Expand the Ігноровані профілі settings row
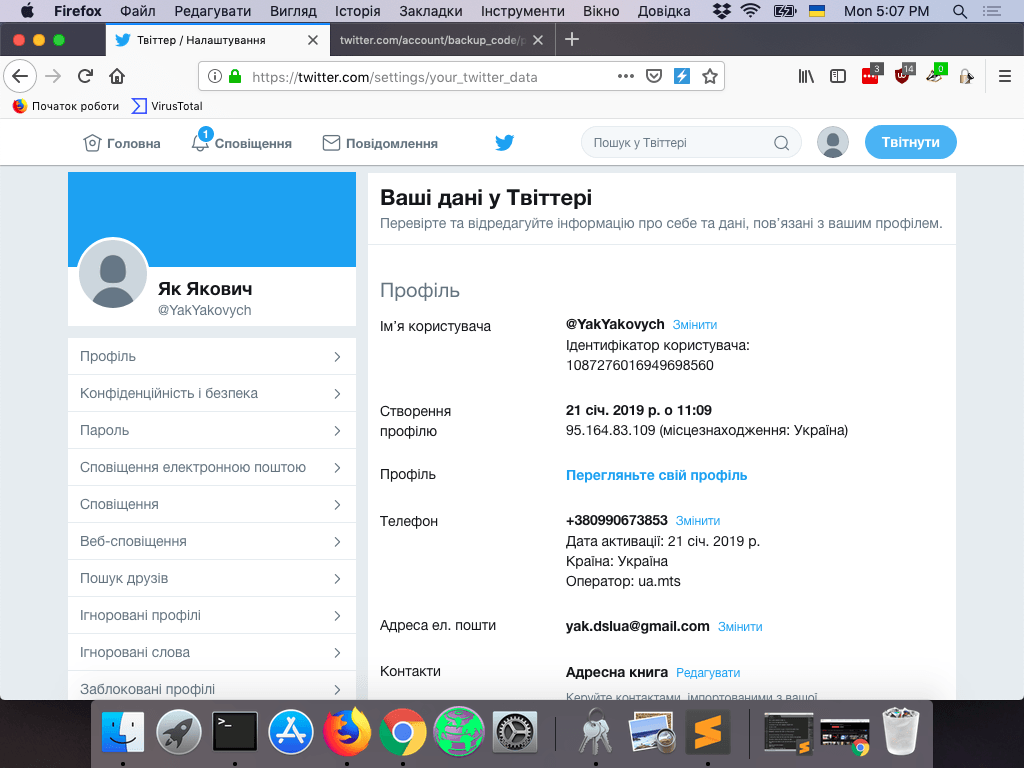The width and height of the screenshot is (1024, 768). pos(212,615)
